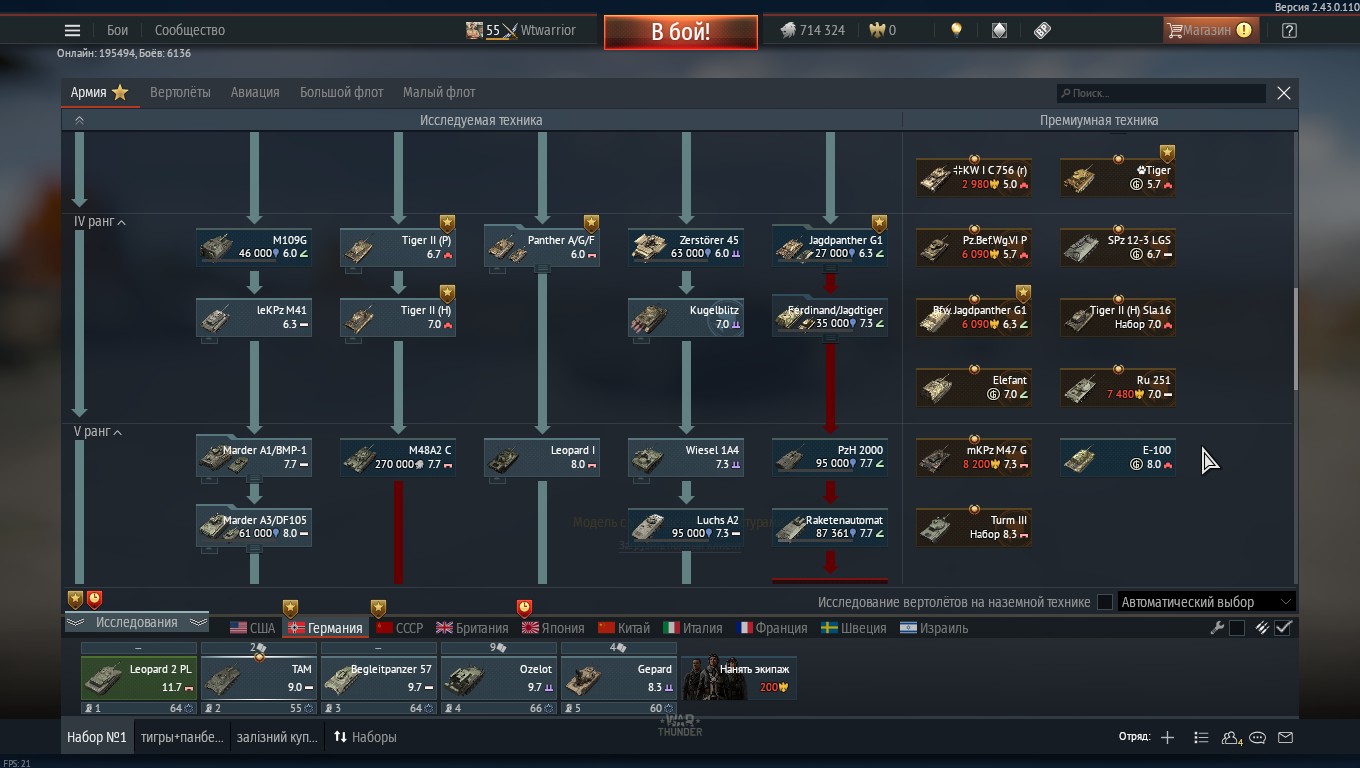Switch to the Вертолёты tab
This screenshot has width=1360, height=768.
click(x=180, y=92)
